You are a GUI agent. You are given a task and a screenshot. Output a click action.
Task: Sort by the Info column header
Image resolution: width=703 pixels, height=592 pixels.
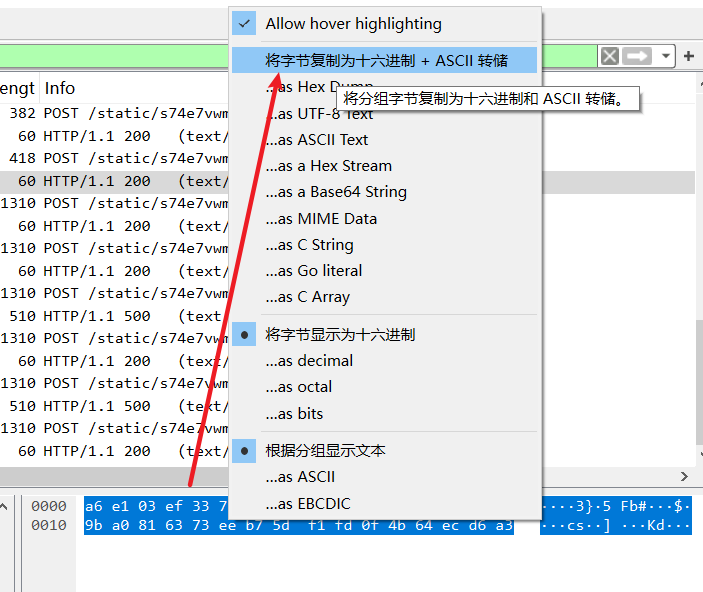(60, 88)
